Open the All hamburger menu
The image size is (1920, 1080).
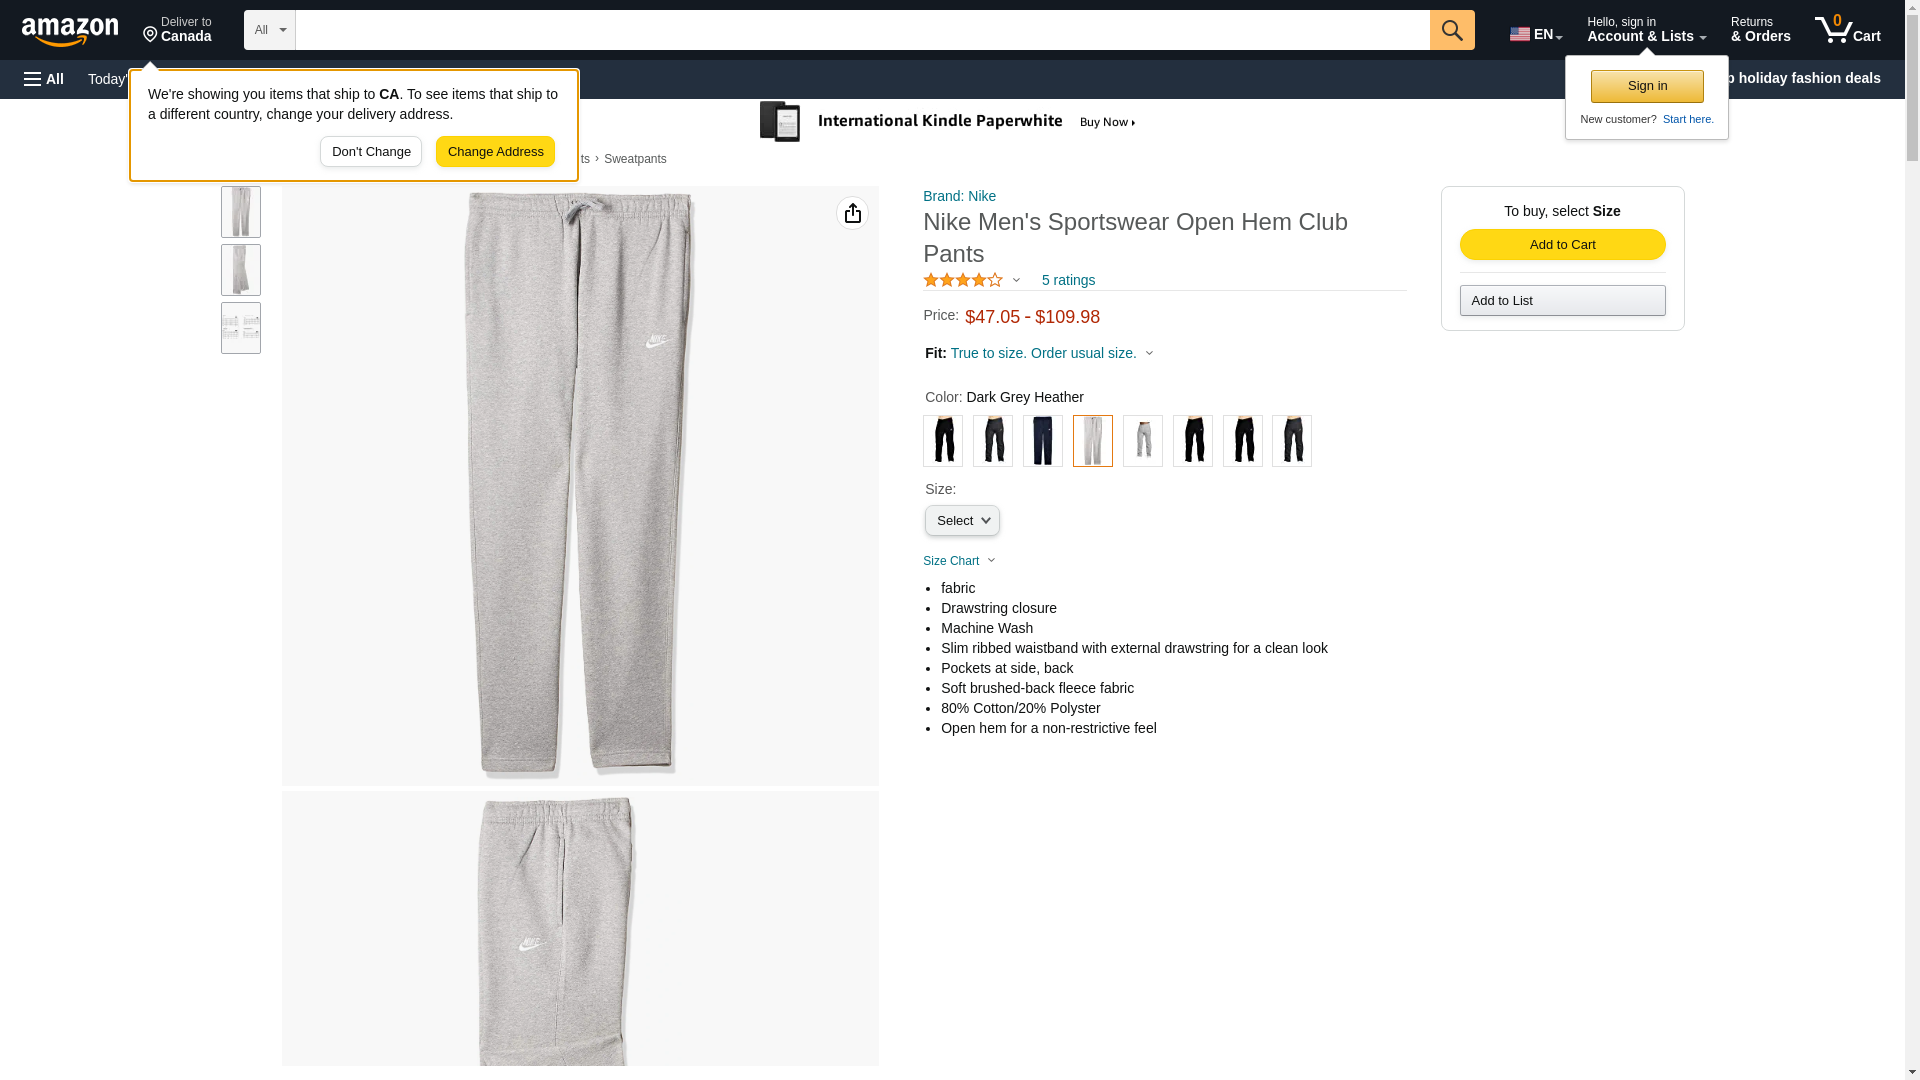pyautogui.click(x=44, y=79)
